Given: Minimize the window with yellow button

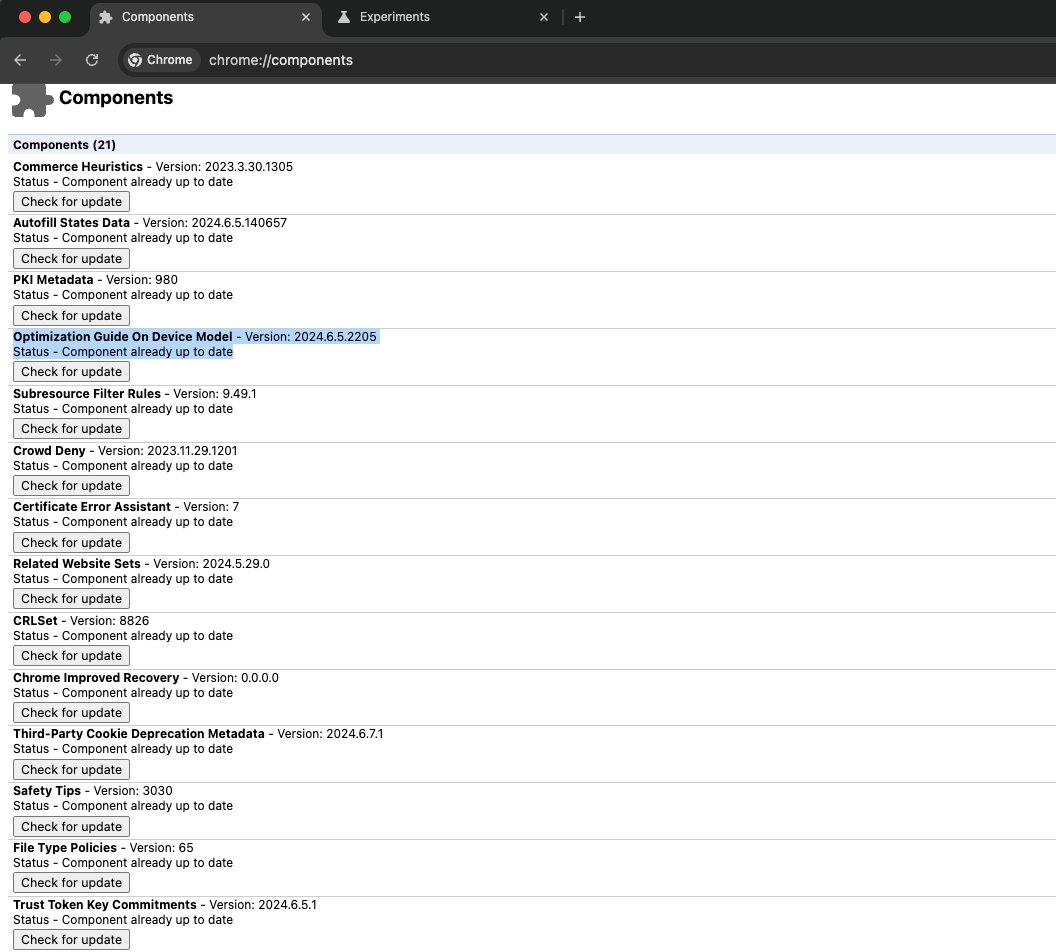Looking at the screenshot, I should point(45,17).
